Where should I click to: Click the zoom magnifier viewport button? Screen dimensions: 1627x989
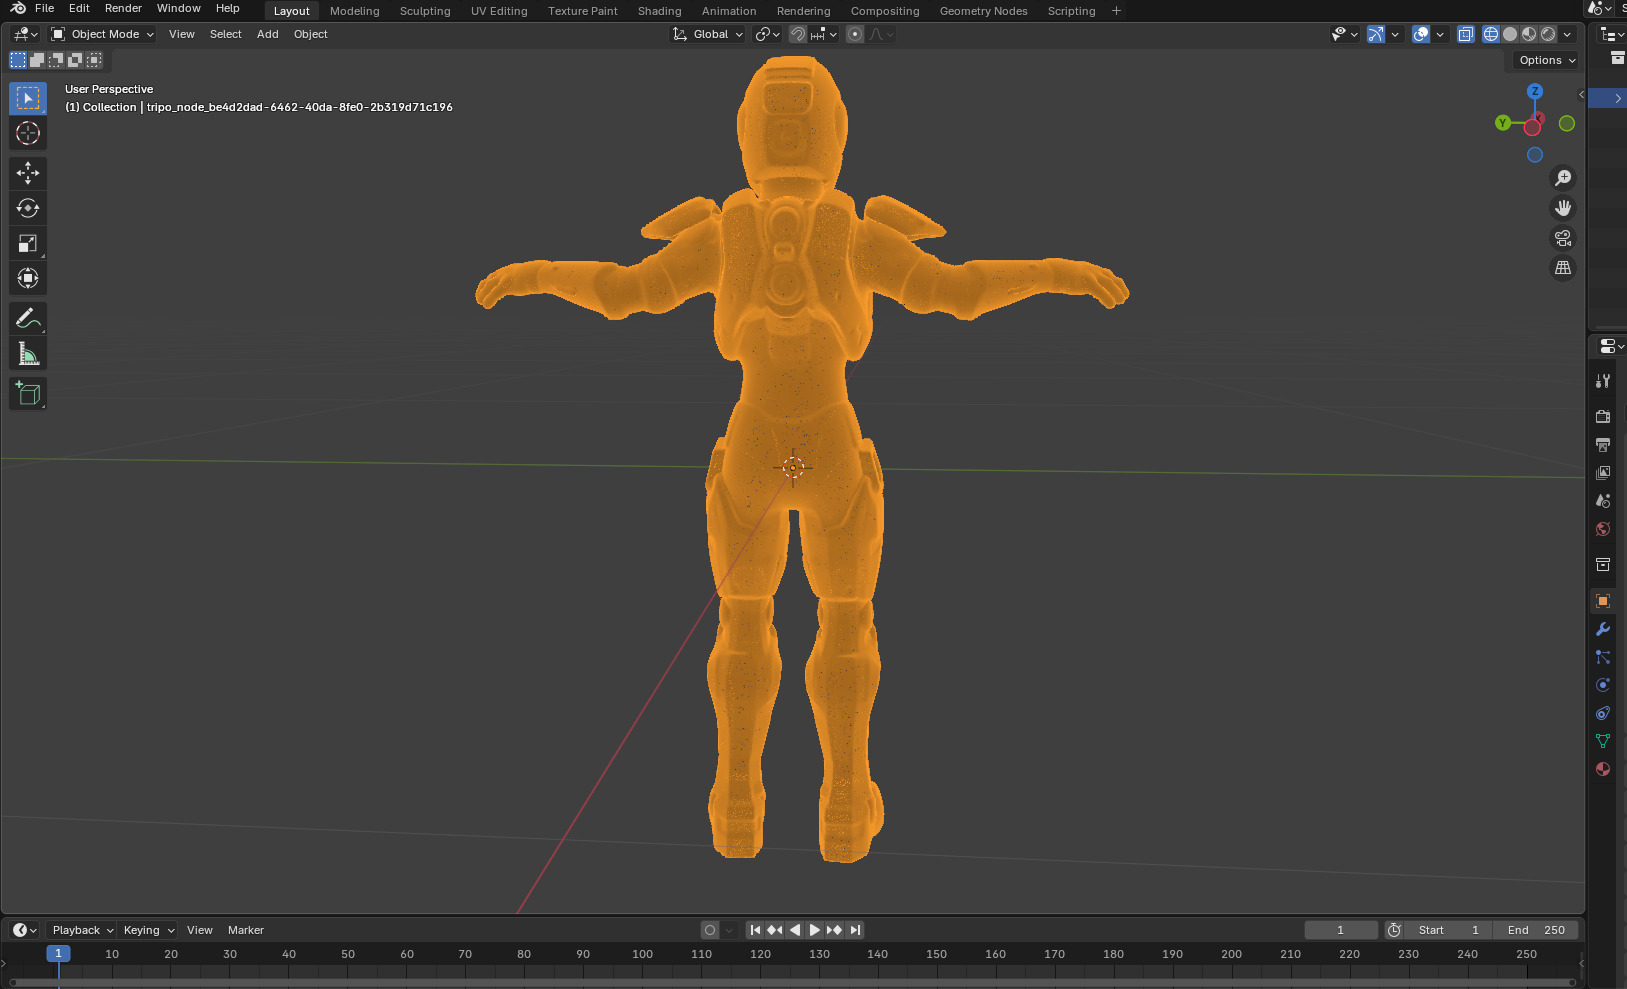pyautogui.click(x=1563, y=178)
